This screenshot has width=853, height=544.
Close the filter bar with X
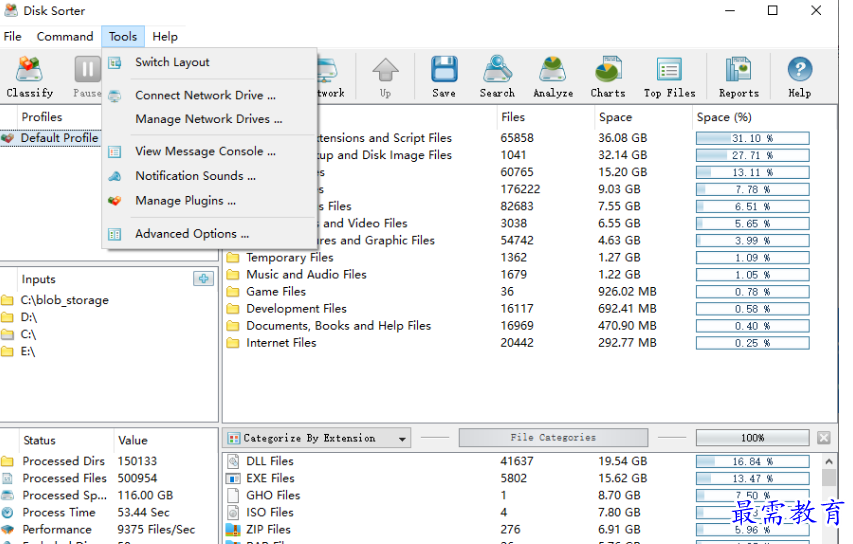pyautogui.click(x=824, y=437)
